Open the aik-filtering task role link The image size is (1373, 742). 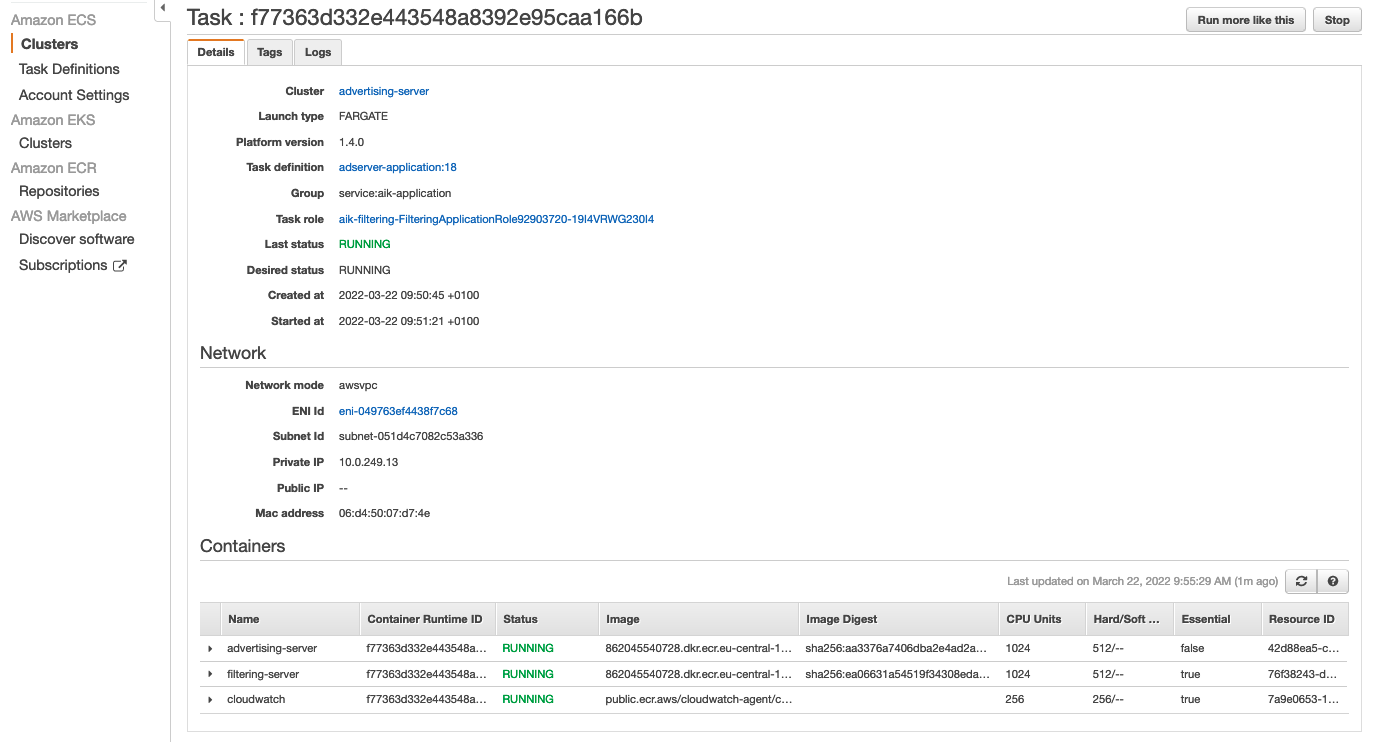click(496, 219)
